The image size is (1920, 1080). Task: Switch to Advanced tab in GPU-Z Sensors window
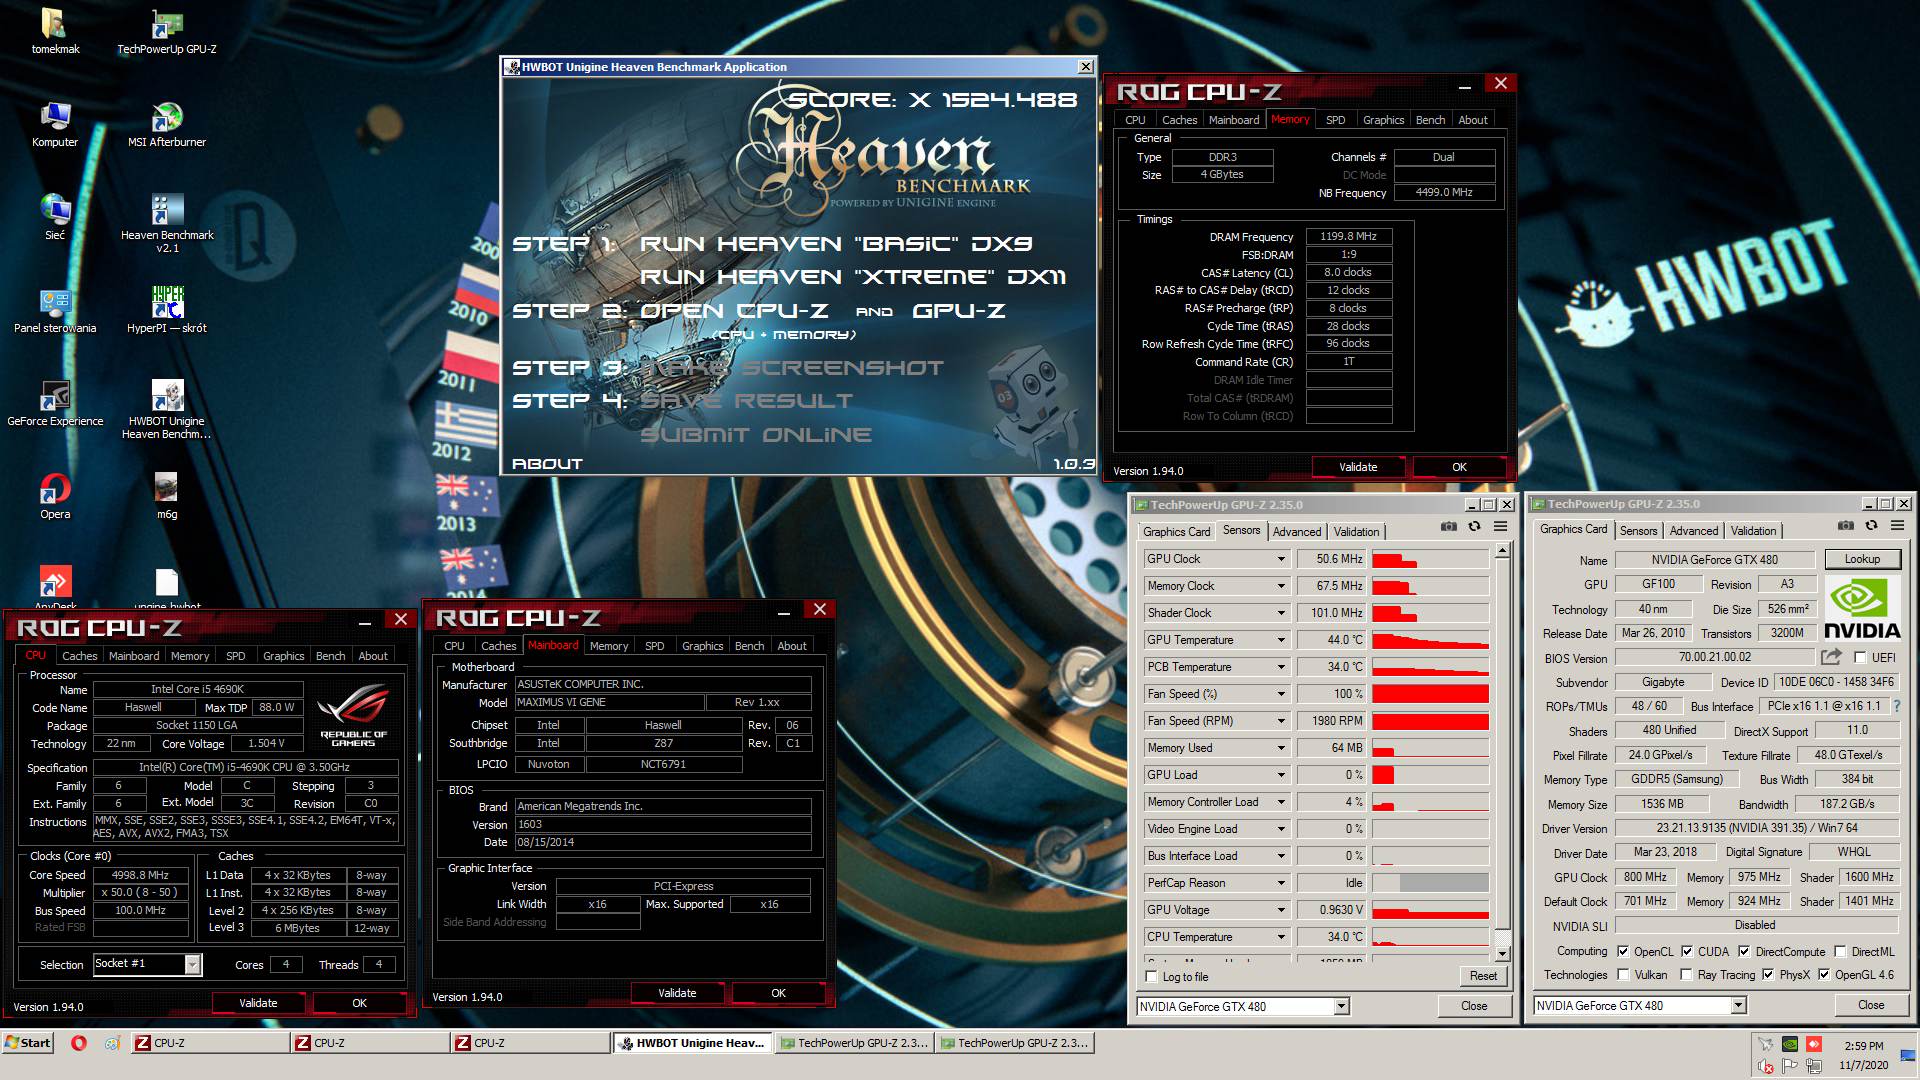[x=1297, y=532]
